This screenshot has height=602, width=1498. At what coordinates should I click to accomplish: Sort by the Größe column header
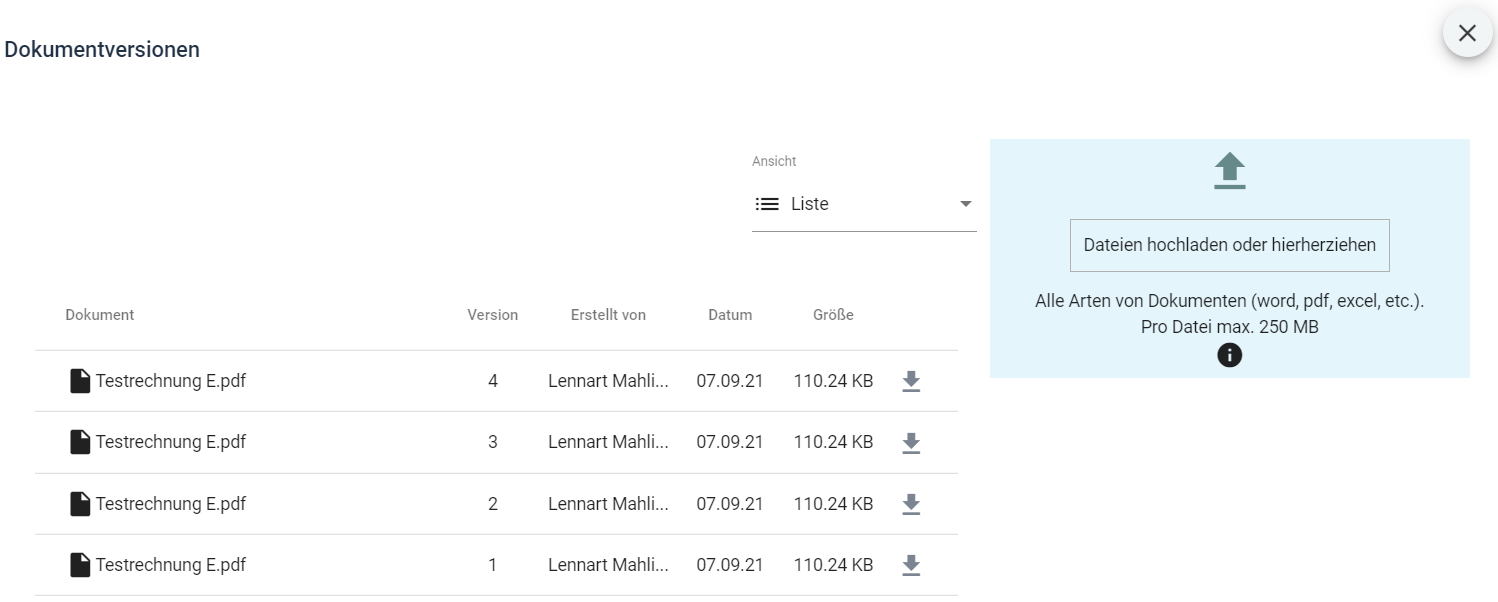(x=833, y=315)
